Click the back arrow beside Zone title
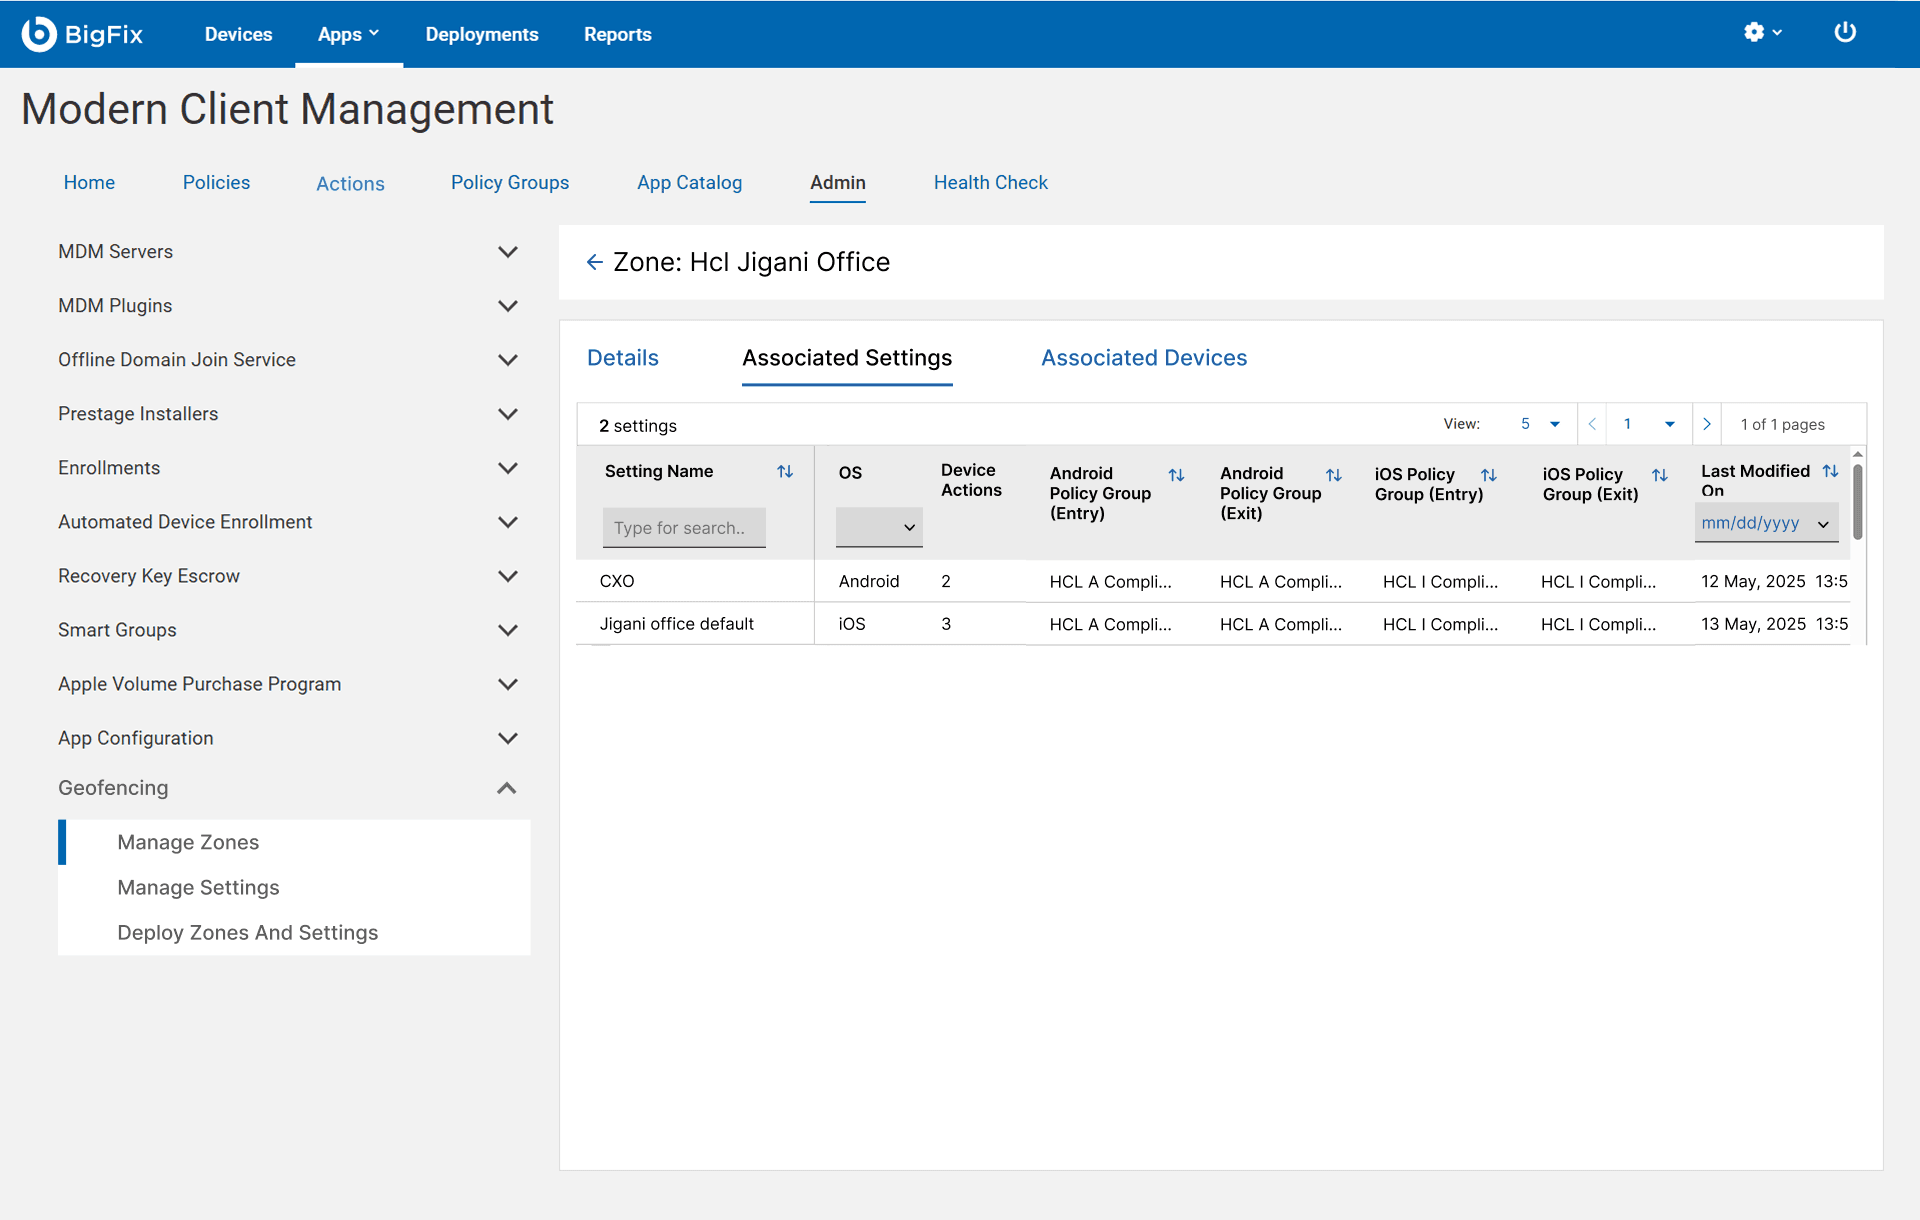The height and width of the screenshot is (1220, 1920). (594, 262)
